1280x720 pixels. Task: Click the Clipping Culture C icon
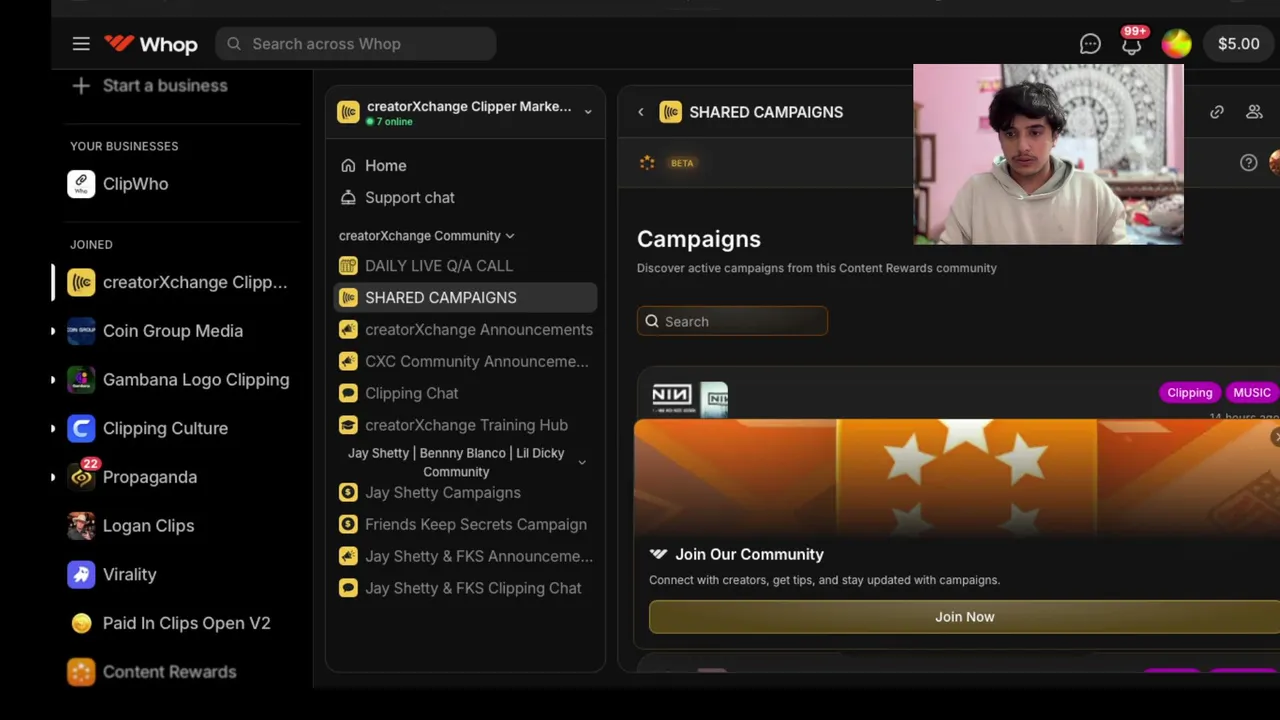click(81, 428)
